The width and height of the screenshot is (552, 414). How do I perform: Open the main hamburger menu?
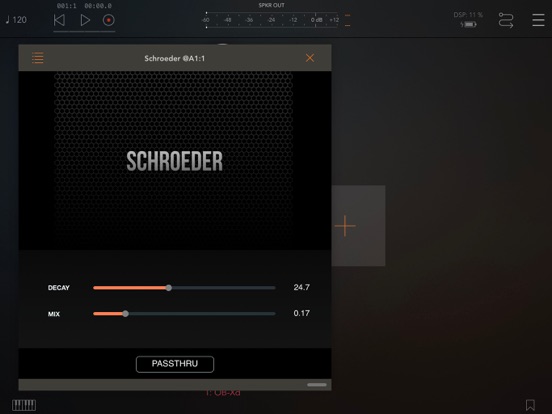538,20
